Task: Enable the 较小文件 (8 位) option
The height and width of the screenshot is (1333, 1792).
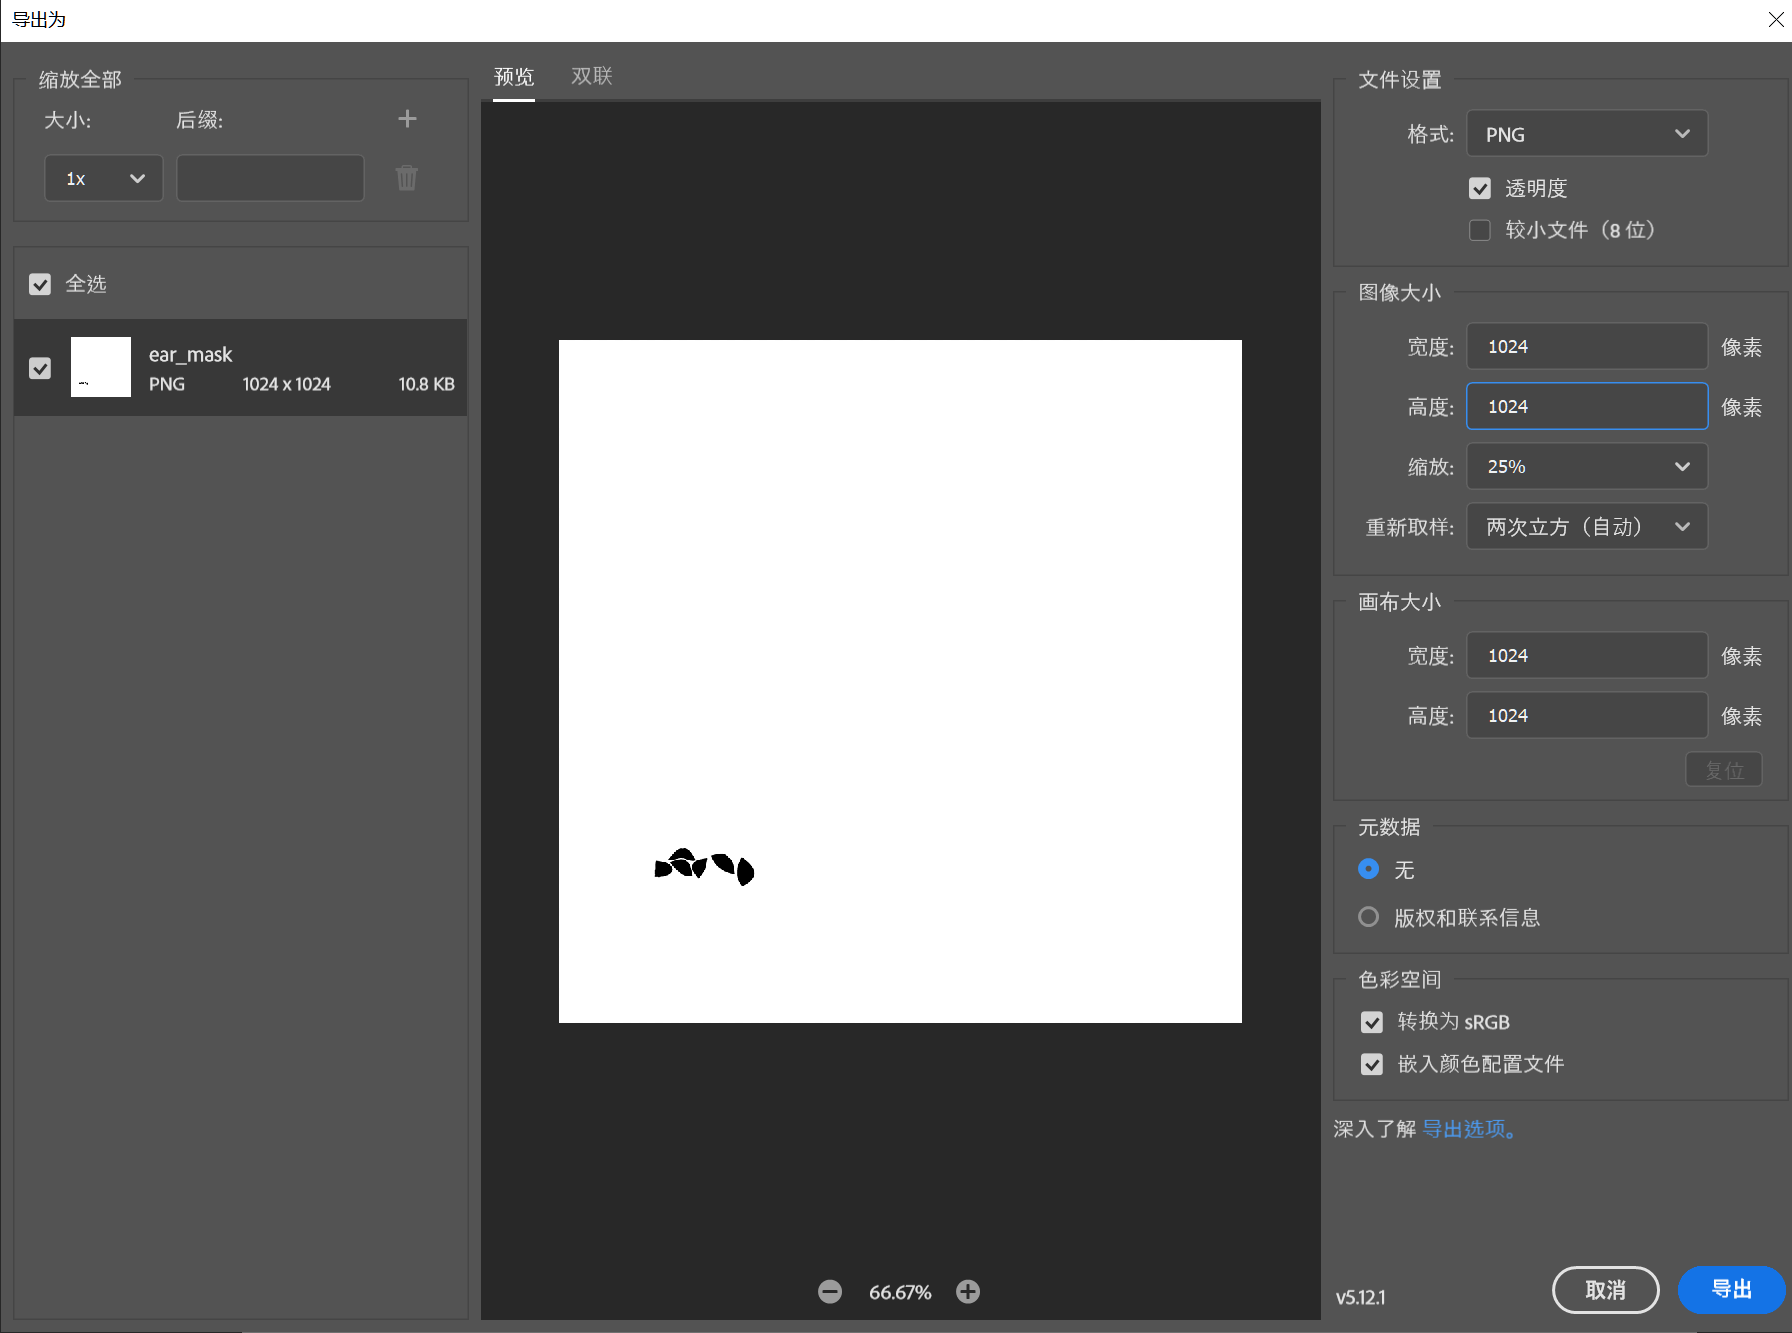Action: coord(1480,231)
